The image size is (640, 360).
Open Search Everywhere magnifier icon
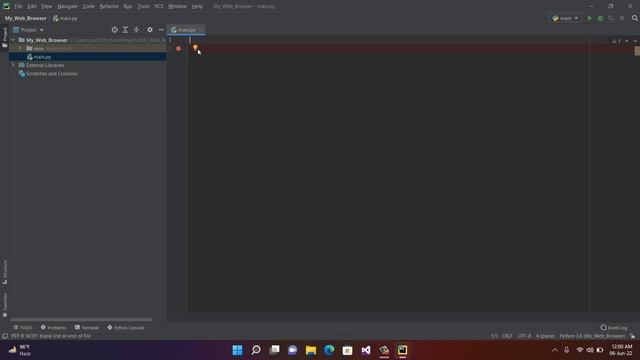click(x=635, y=18)
